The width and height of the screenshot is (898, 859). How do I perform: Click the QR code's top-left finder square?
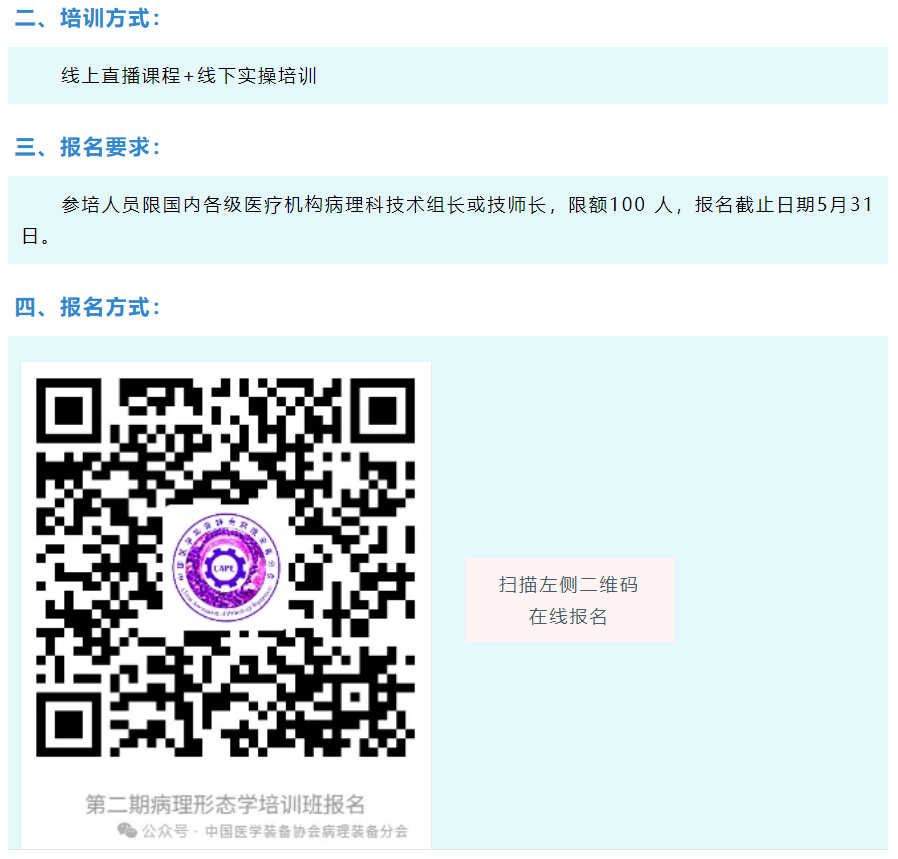point(69,411)
